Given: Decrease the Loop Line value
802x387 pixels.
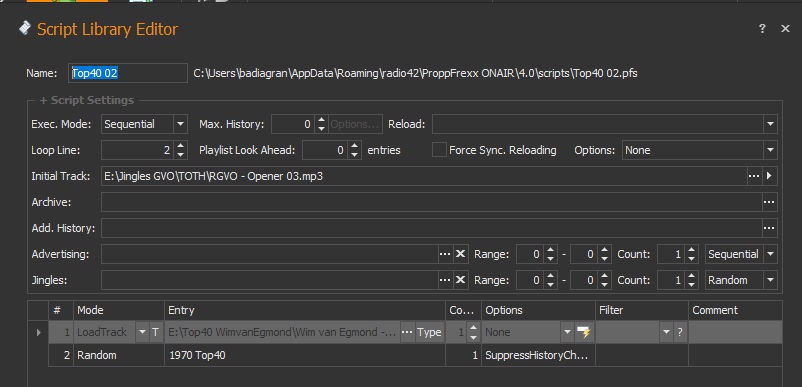Looking at the screenshot, I should 181,154.
